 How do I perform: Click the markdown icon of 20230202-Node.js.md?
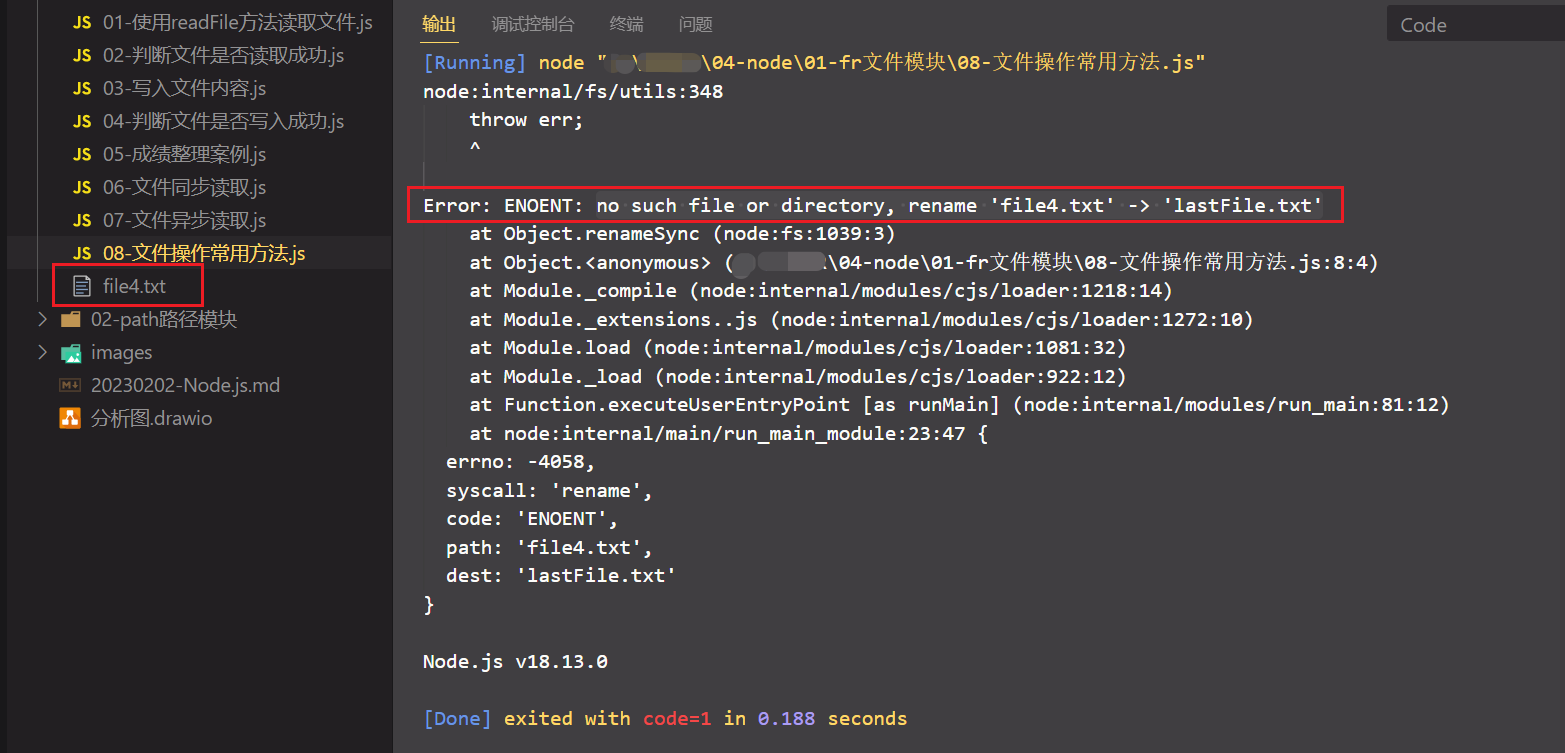70,386
